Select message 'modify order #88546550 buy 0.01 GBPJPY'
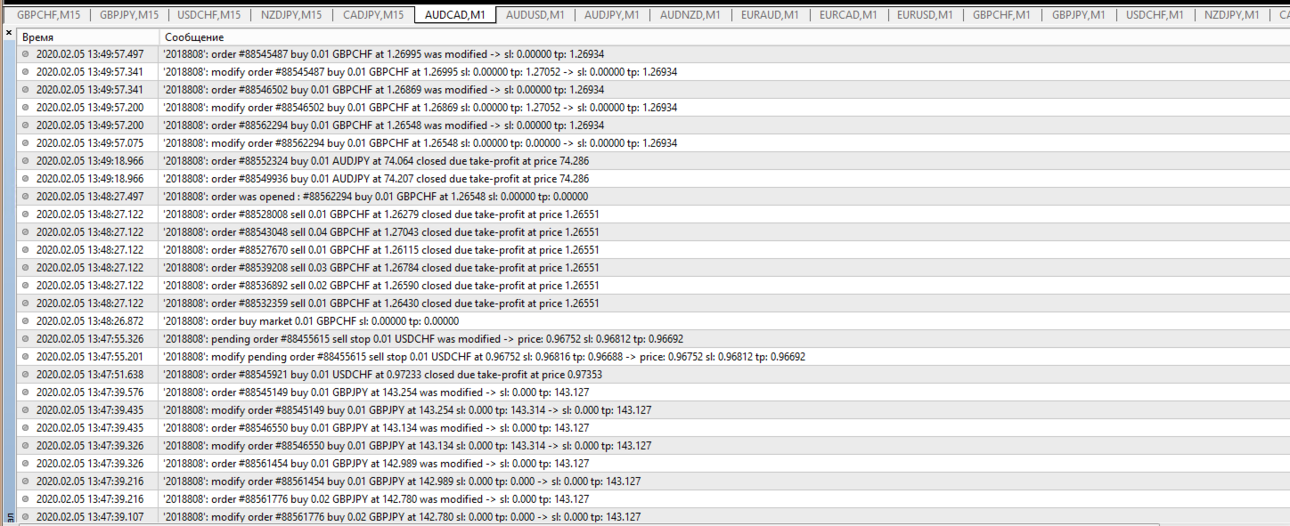1290x526 pixels. 407,446
